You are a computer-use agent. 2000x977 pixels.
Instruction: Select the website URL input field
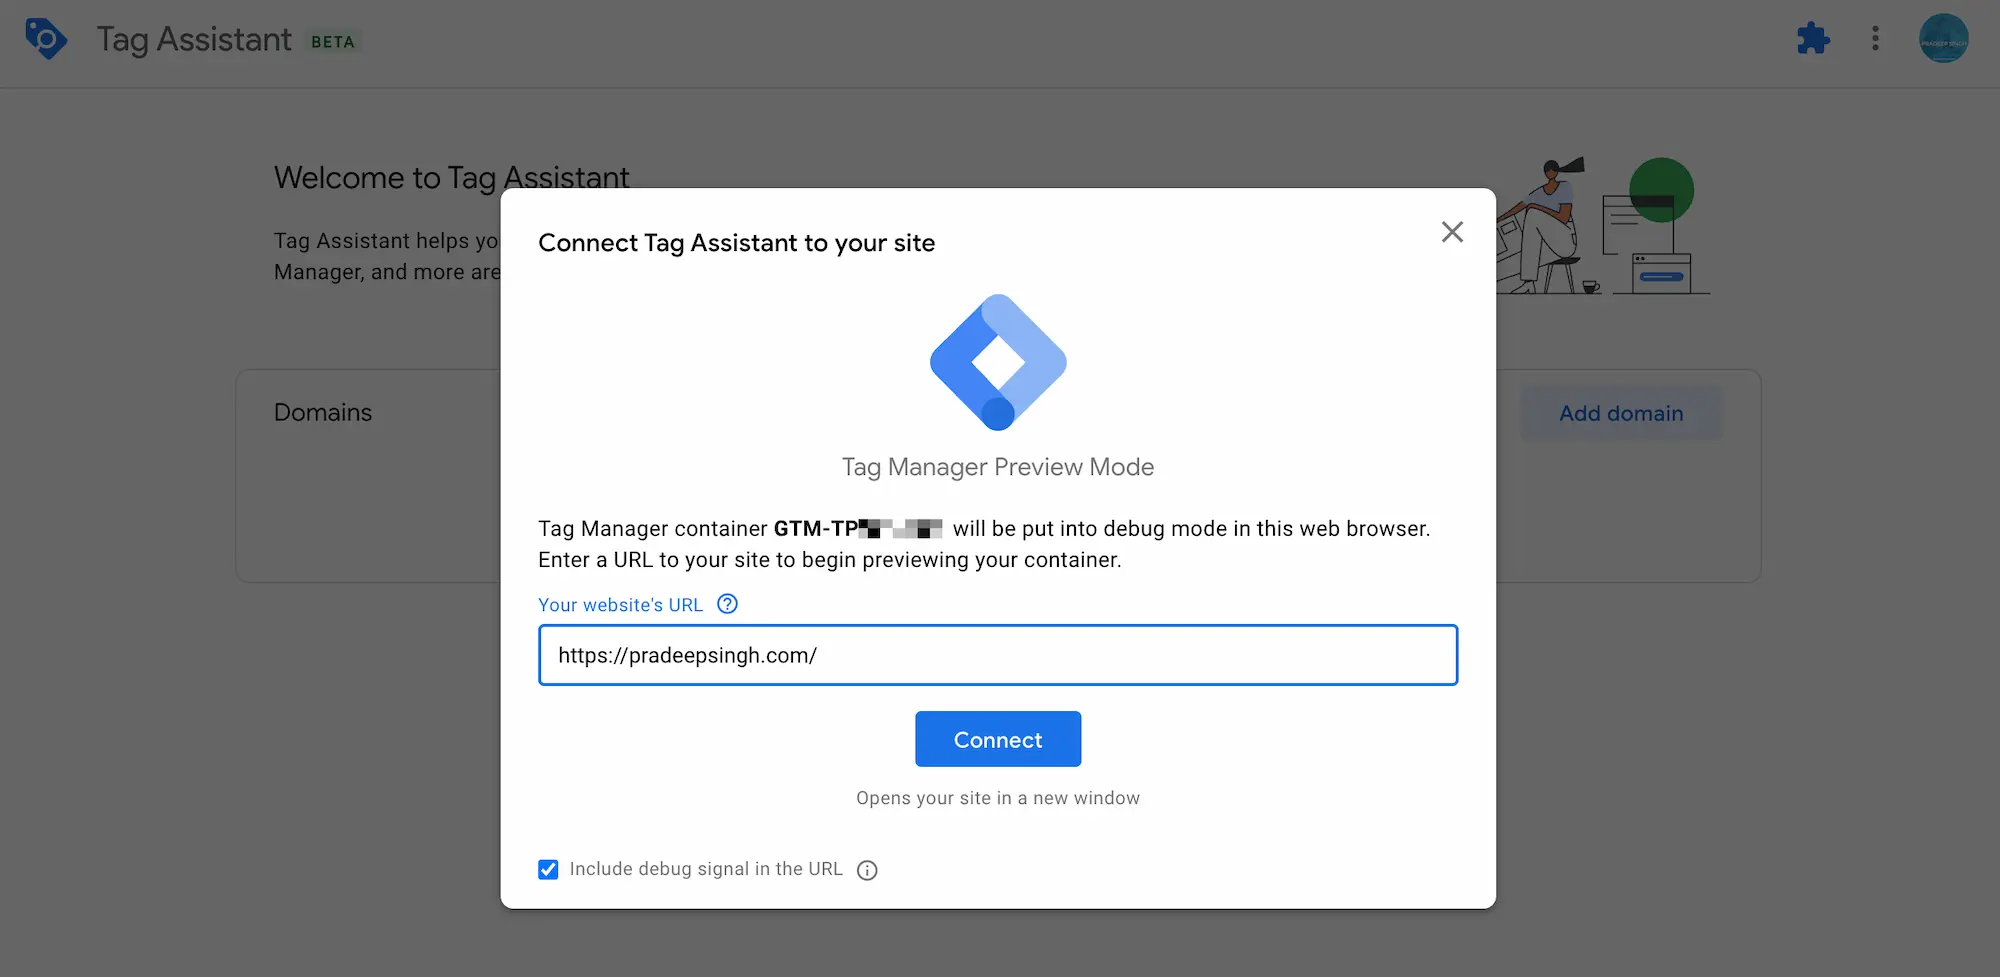tap(997, 655)
